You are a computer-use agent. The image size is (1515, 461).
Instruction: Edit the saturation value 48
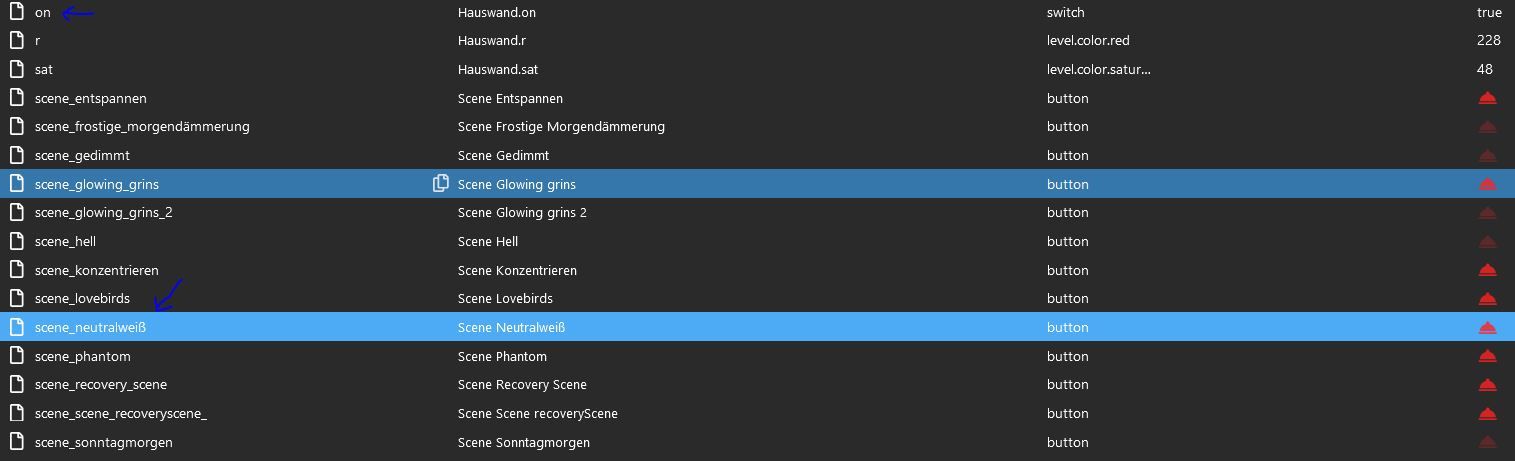(1484, 70)
